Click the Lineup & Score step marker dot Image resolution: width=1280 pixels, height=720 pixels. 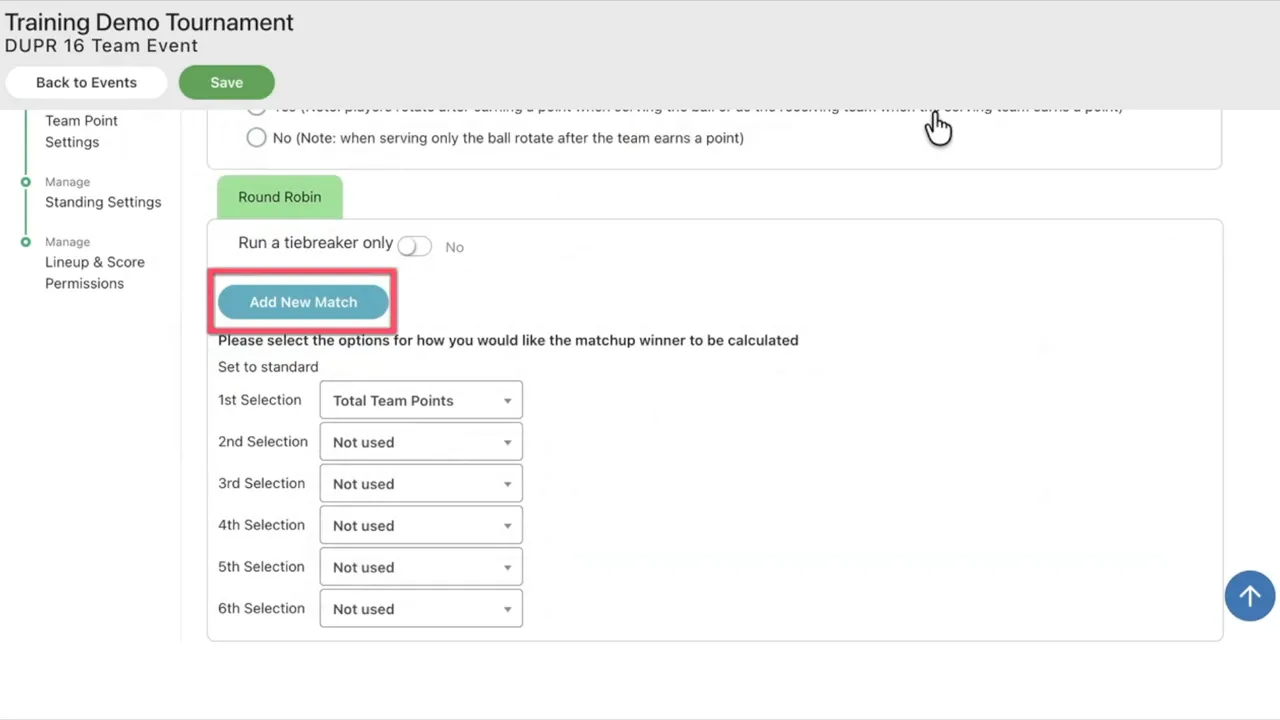(x=26, y=242)
